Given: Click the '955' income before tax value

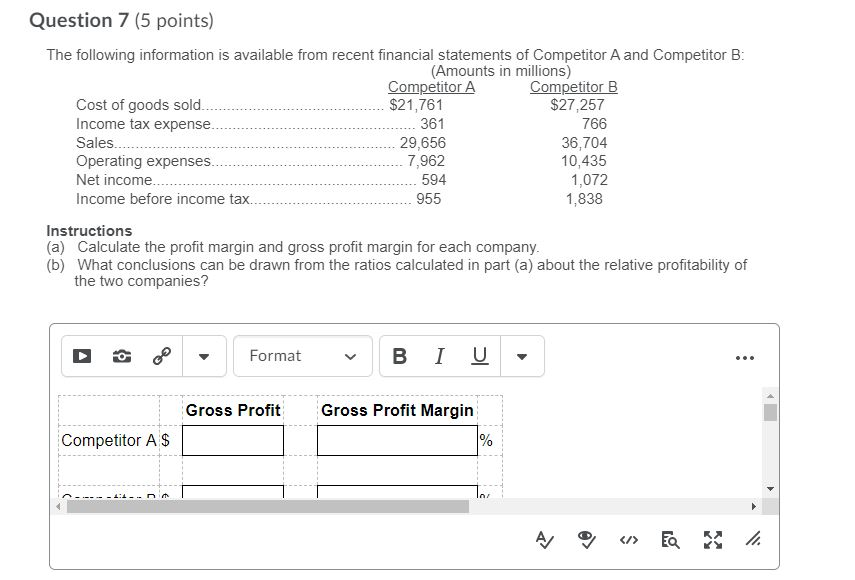Looking at the screenshot, I should tap(429, 199).
